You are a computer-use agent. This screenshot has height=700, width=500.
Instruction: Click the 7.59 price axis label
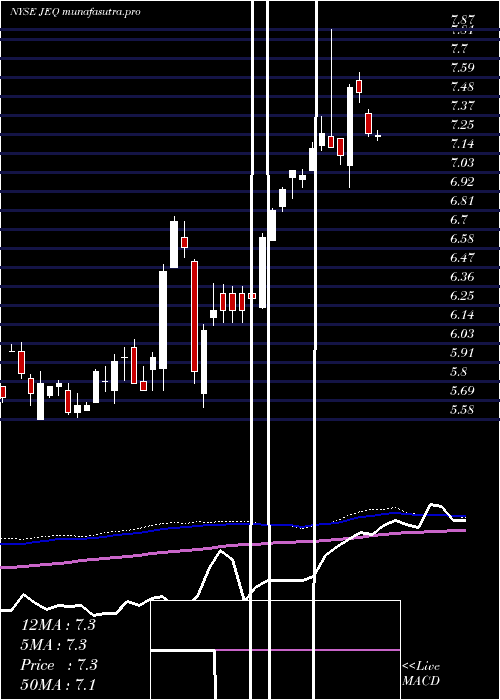462,68
